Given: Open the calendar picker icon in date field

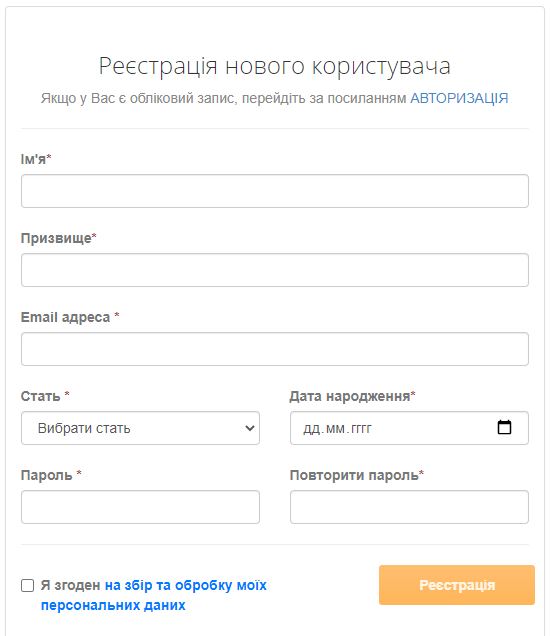Looking at the screenshot, I should pos(504,427).
